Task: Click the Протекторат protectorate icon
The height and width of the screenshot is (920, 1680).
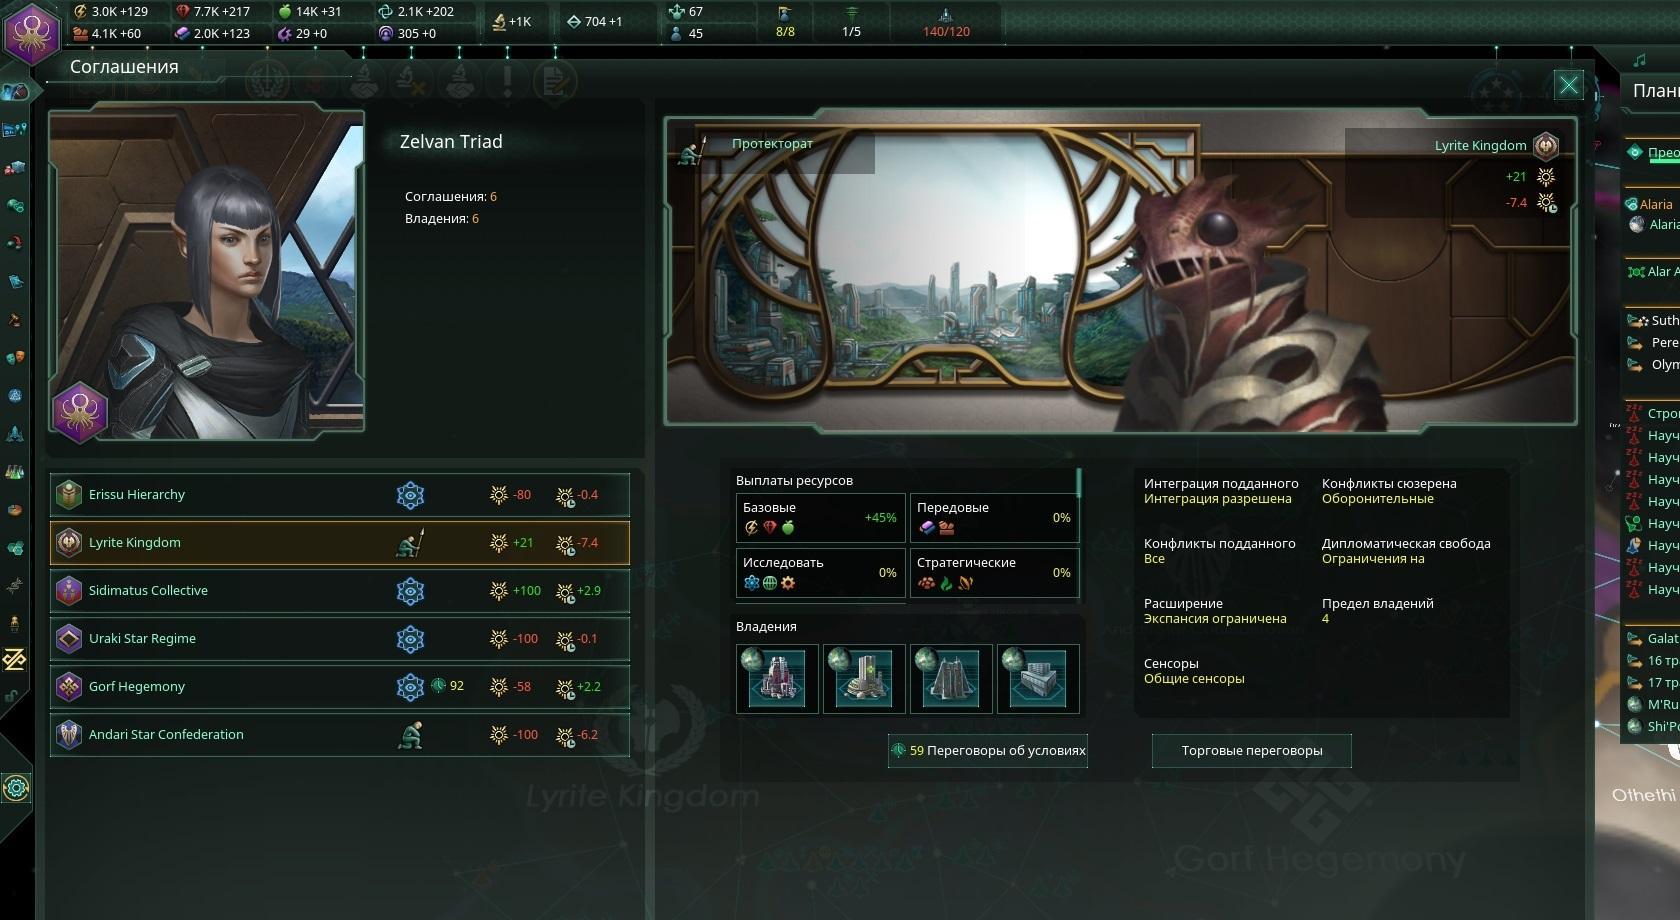Action: click(691, 149)
